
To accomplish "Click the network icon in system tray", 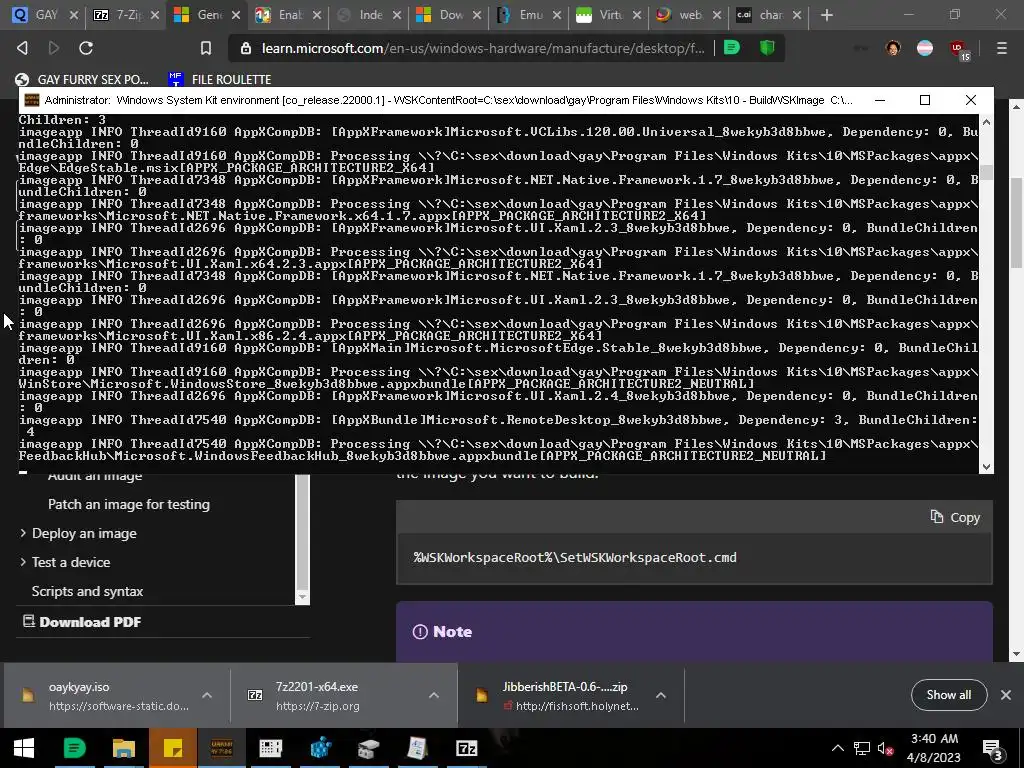I will click(x=862, y=748).
